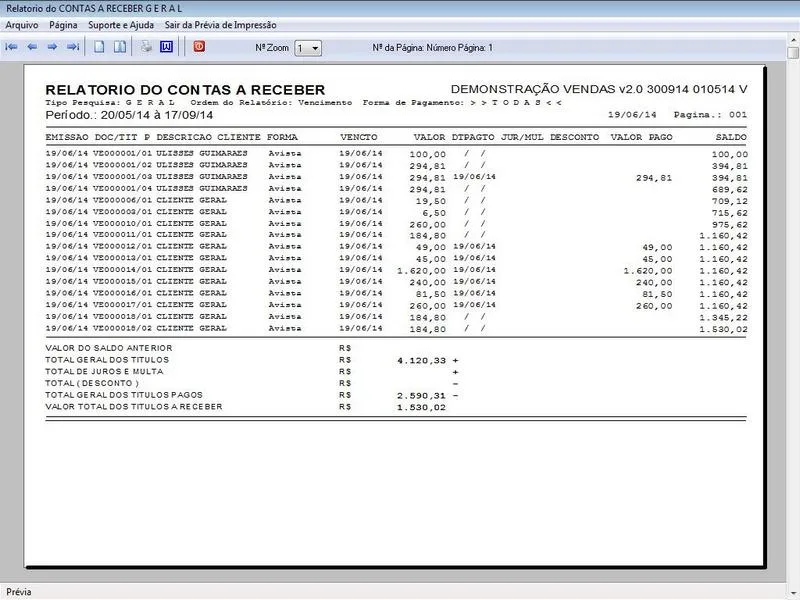Click the vertical scrollbar on the right

(792, 300)
